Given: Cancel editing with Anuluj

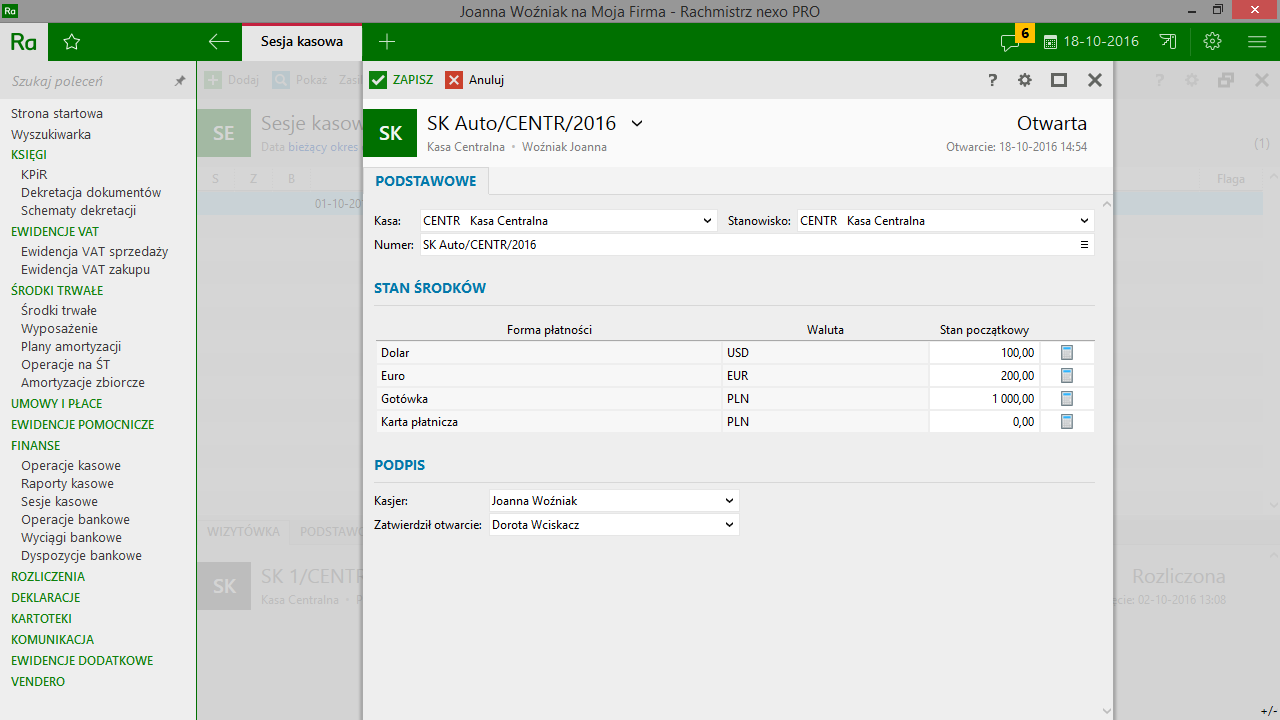Looking at the screenshot, I should coord(475,80).
